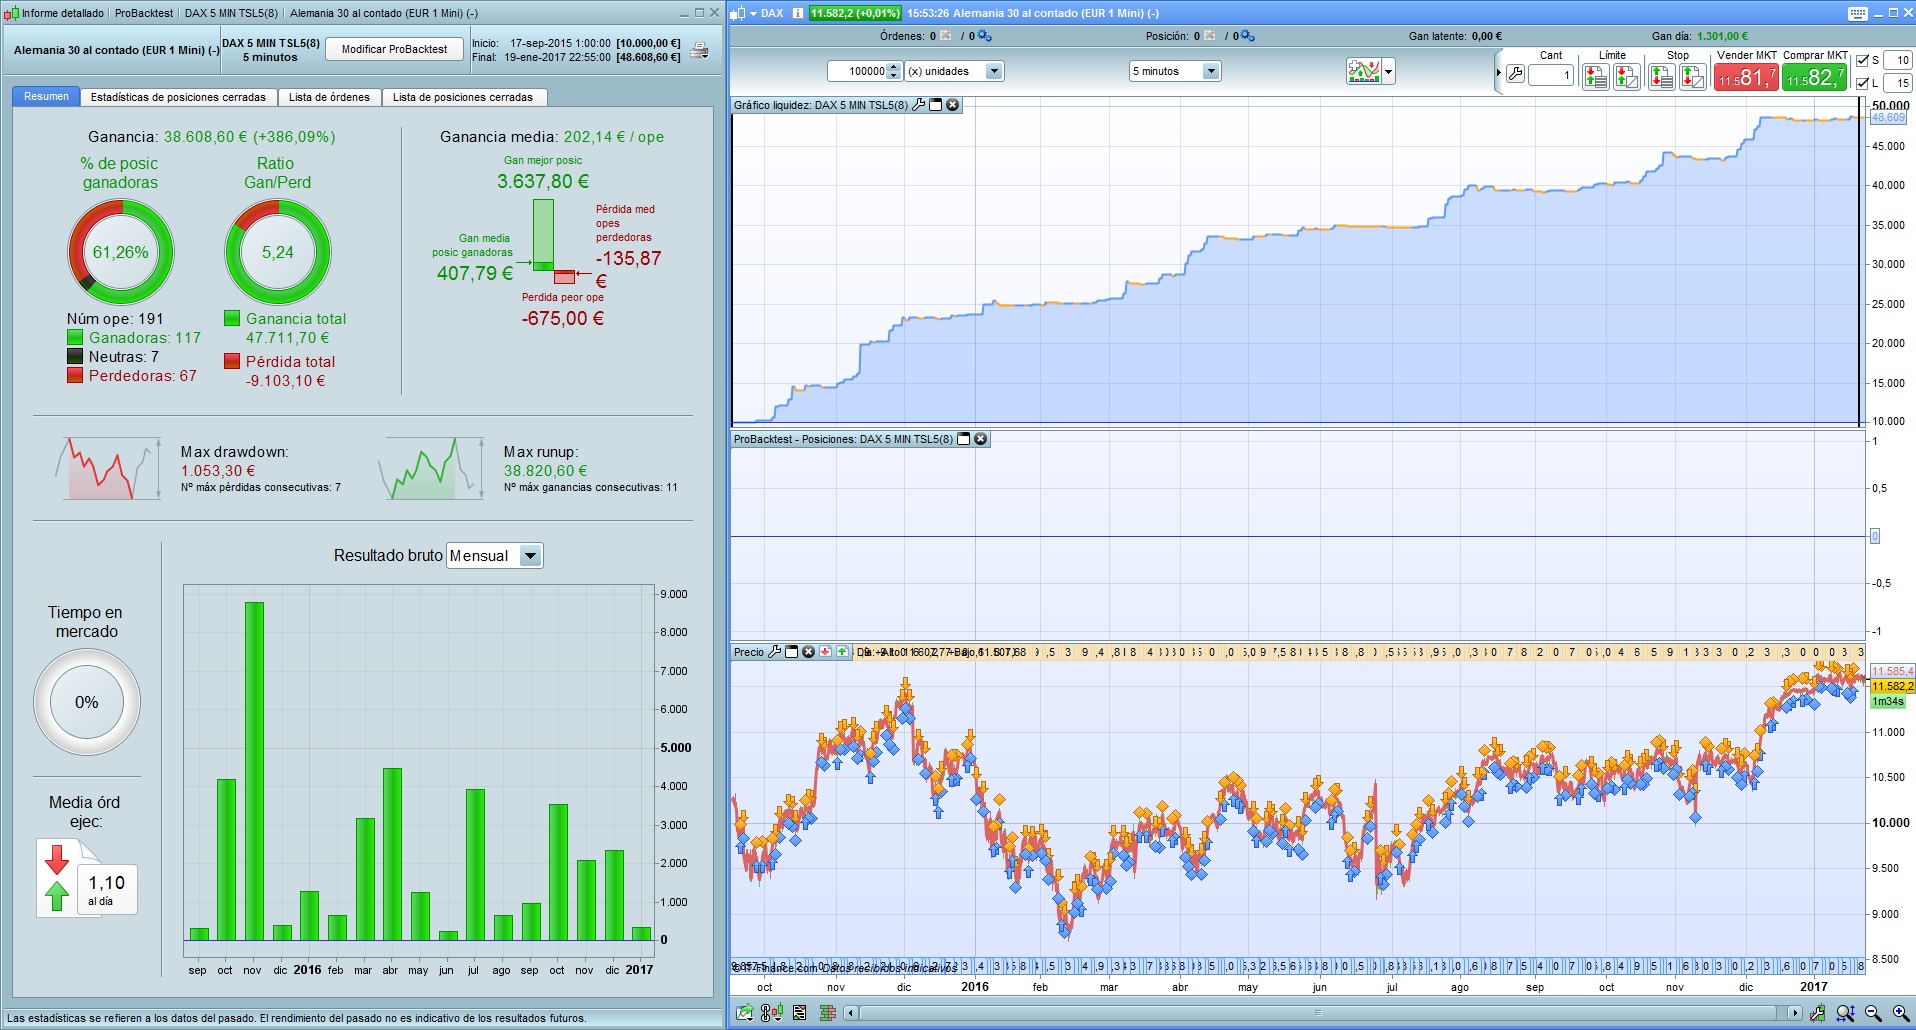
Task: Open the Lista de posiciones cerradas tab
Action: click(463, 97)
